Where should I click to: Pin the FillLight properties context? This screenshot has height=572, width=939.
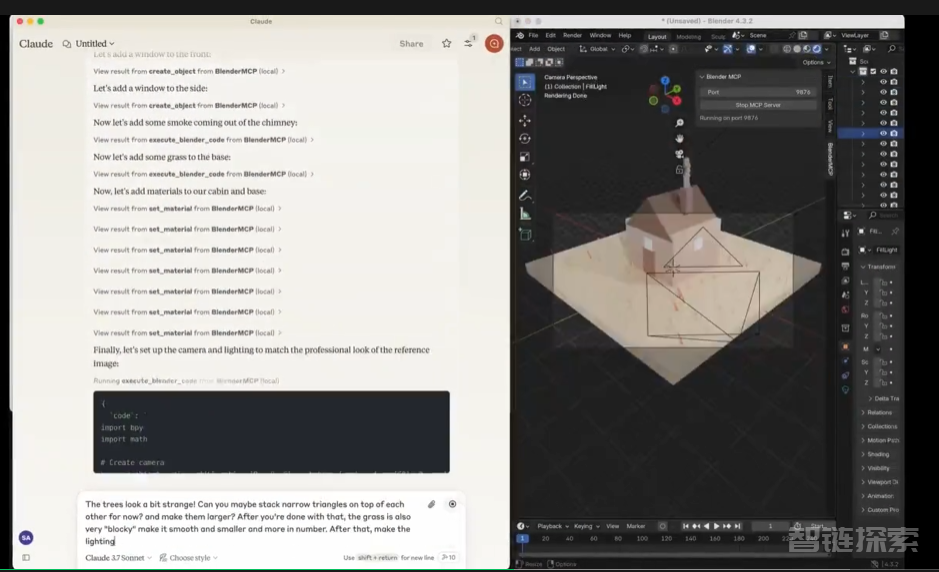point(895,231)
